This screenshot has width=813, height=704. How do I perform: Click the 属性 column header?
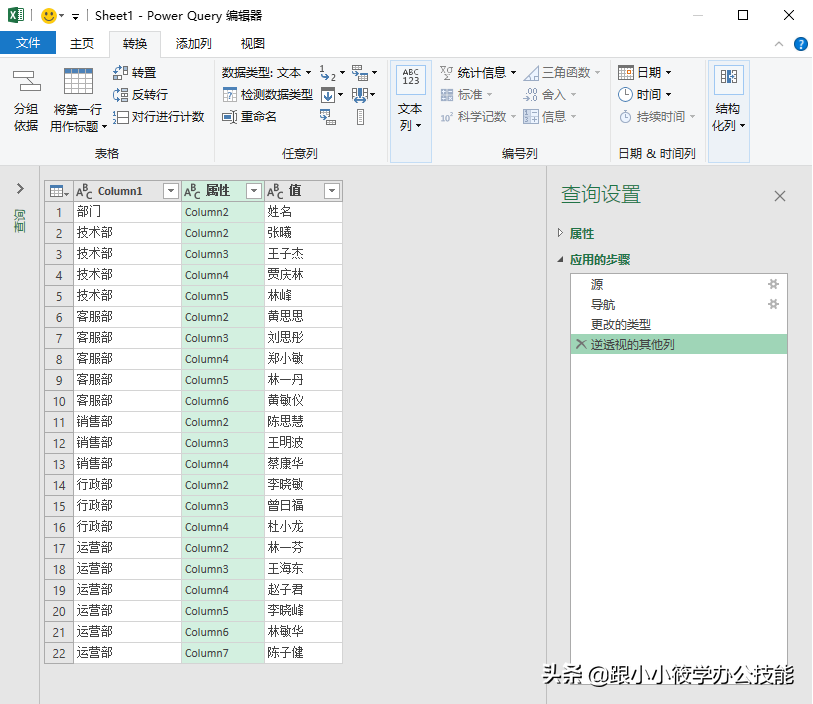222,191
